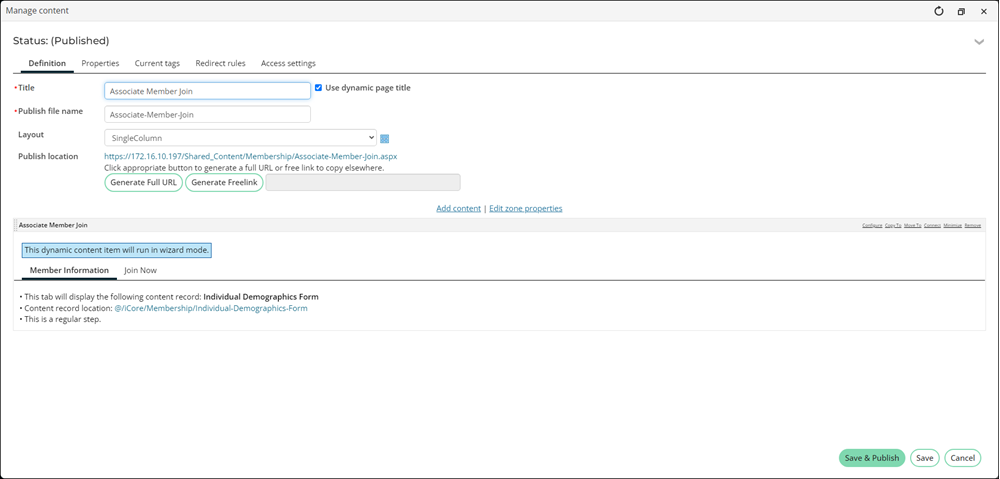
Task: Grab the drag handle beside the Associate Member Join header
Action: coord(15,225)
